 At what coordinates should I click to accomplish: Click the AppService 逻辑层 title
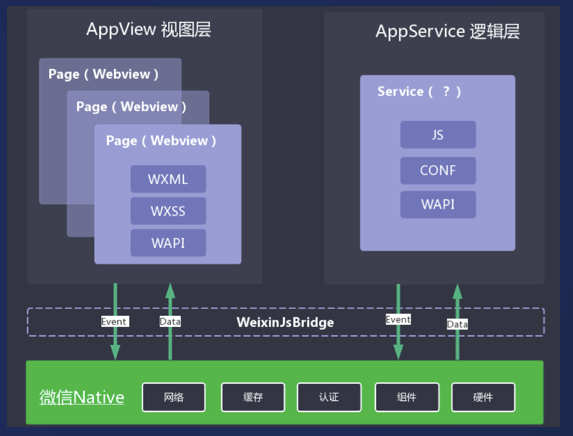[448, 31]
